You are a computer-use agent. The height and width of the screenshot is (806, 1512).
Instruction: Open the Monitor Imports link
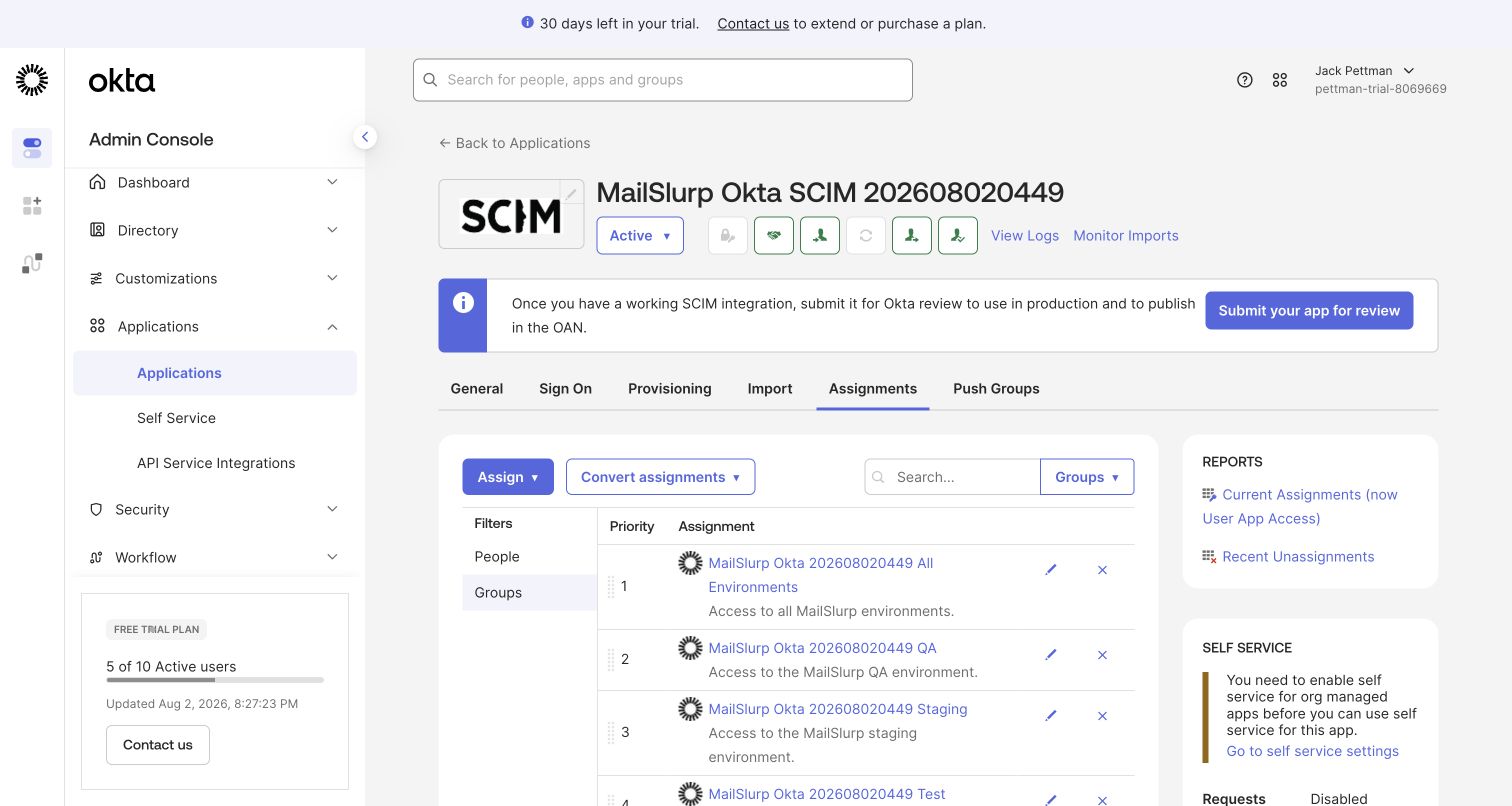pos(1126,236)
